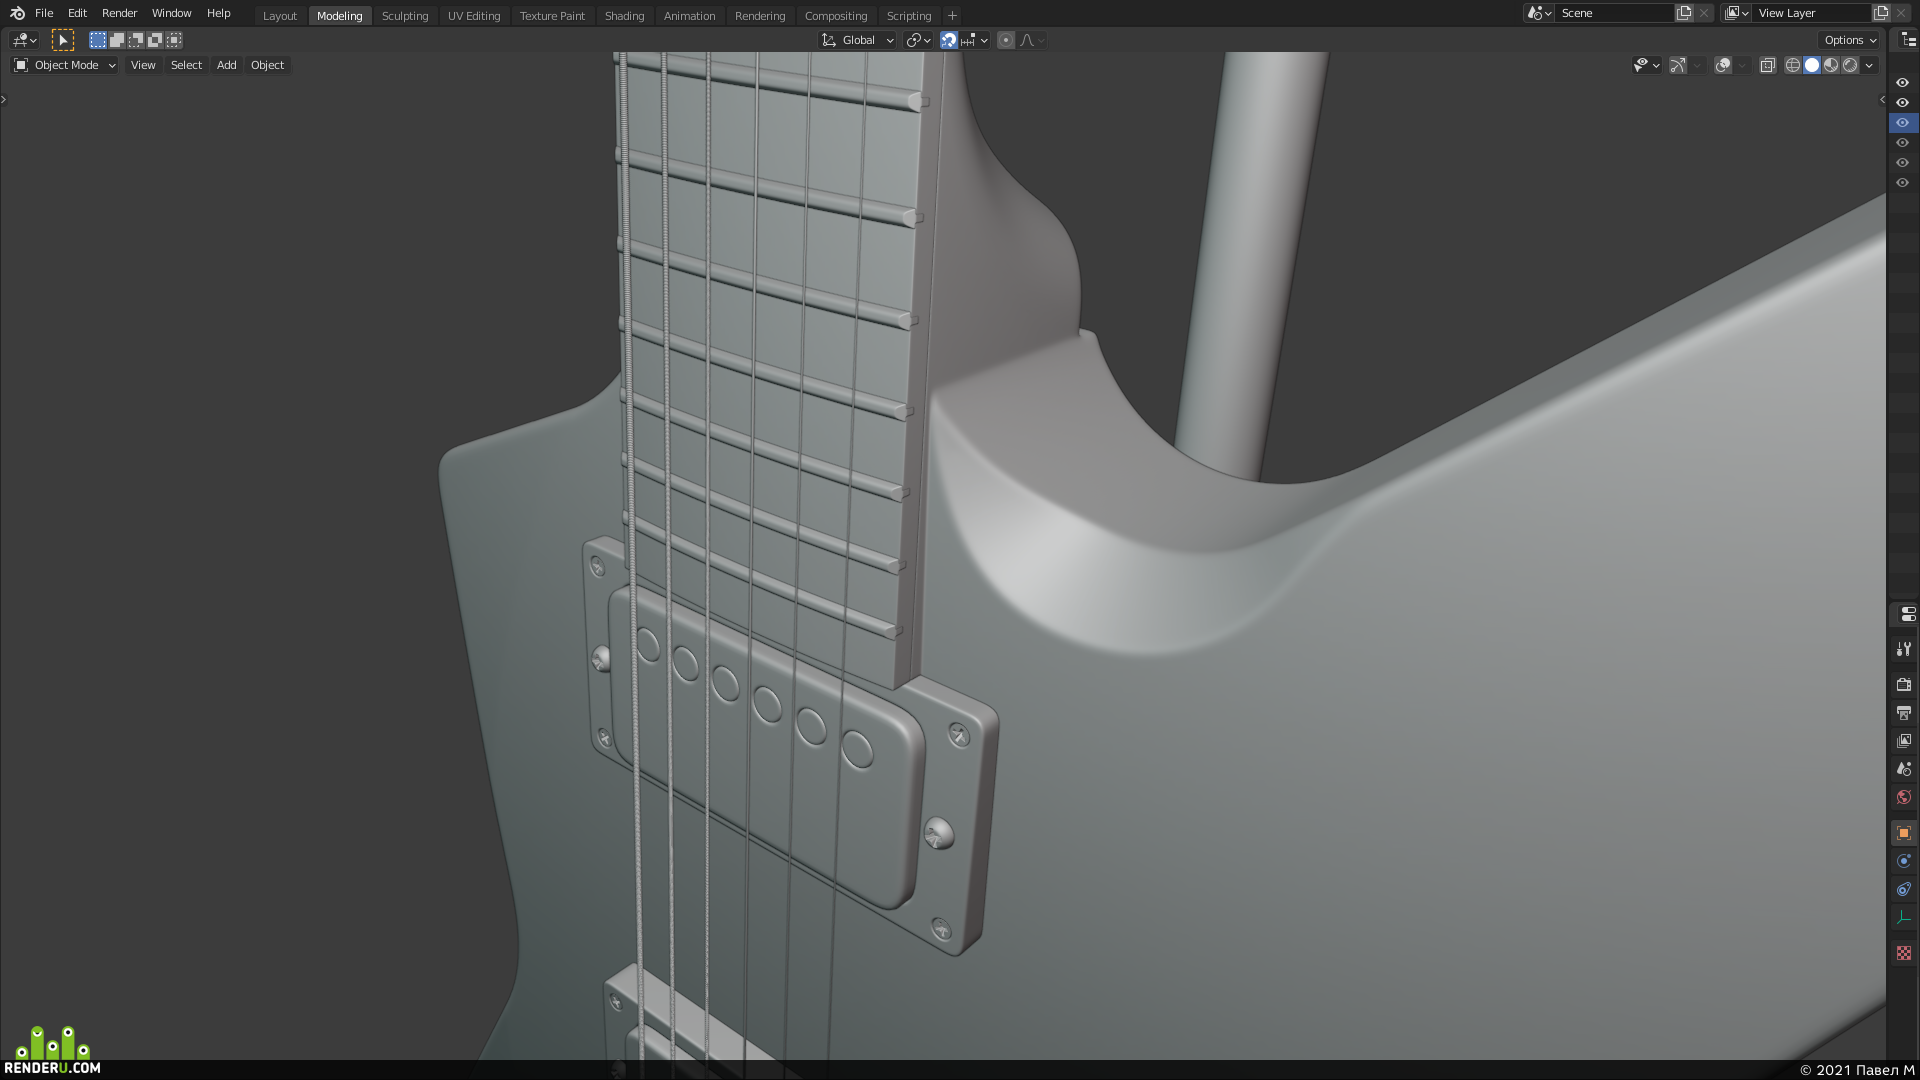Open the Object properties orange square tab
Image resolution: width=1920 pixels, height=1080 pixels.
pyautogui.click(x=1903, y=833)
